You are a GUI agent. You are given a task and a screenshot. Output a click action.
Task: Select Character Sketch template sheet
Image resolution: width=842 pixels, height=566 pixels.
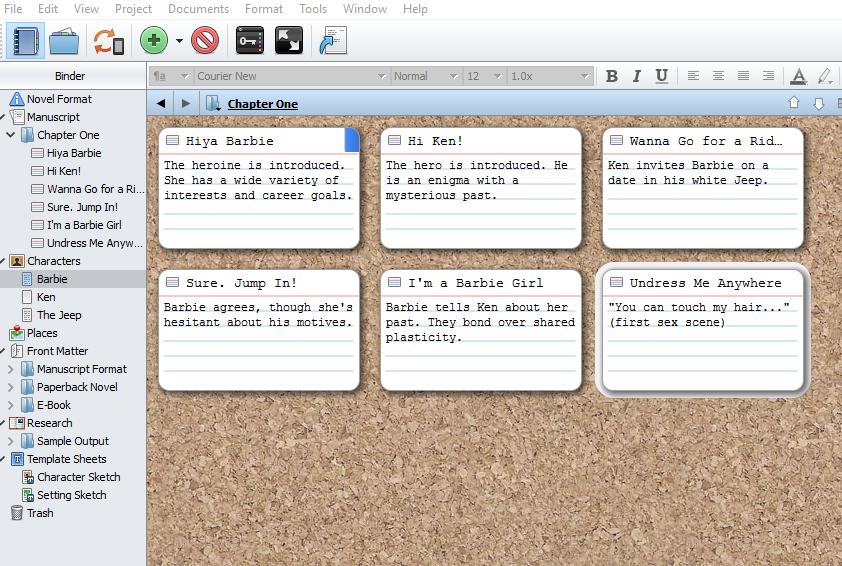(x=78, y=477)
